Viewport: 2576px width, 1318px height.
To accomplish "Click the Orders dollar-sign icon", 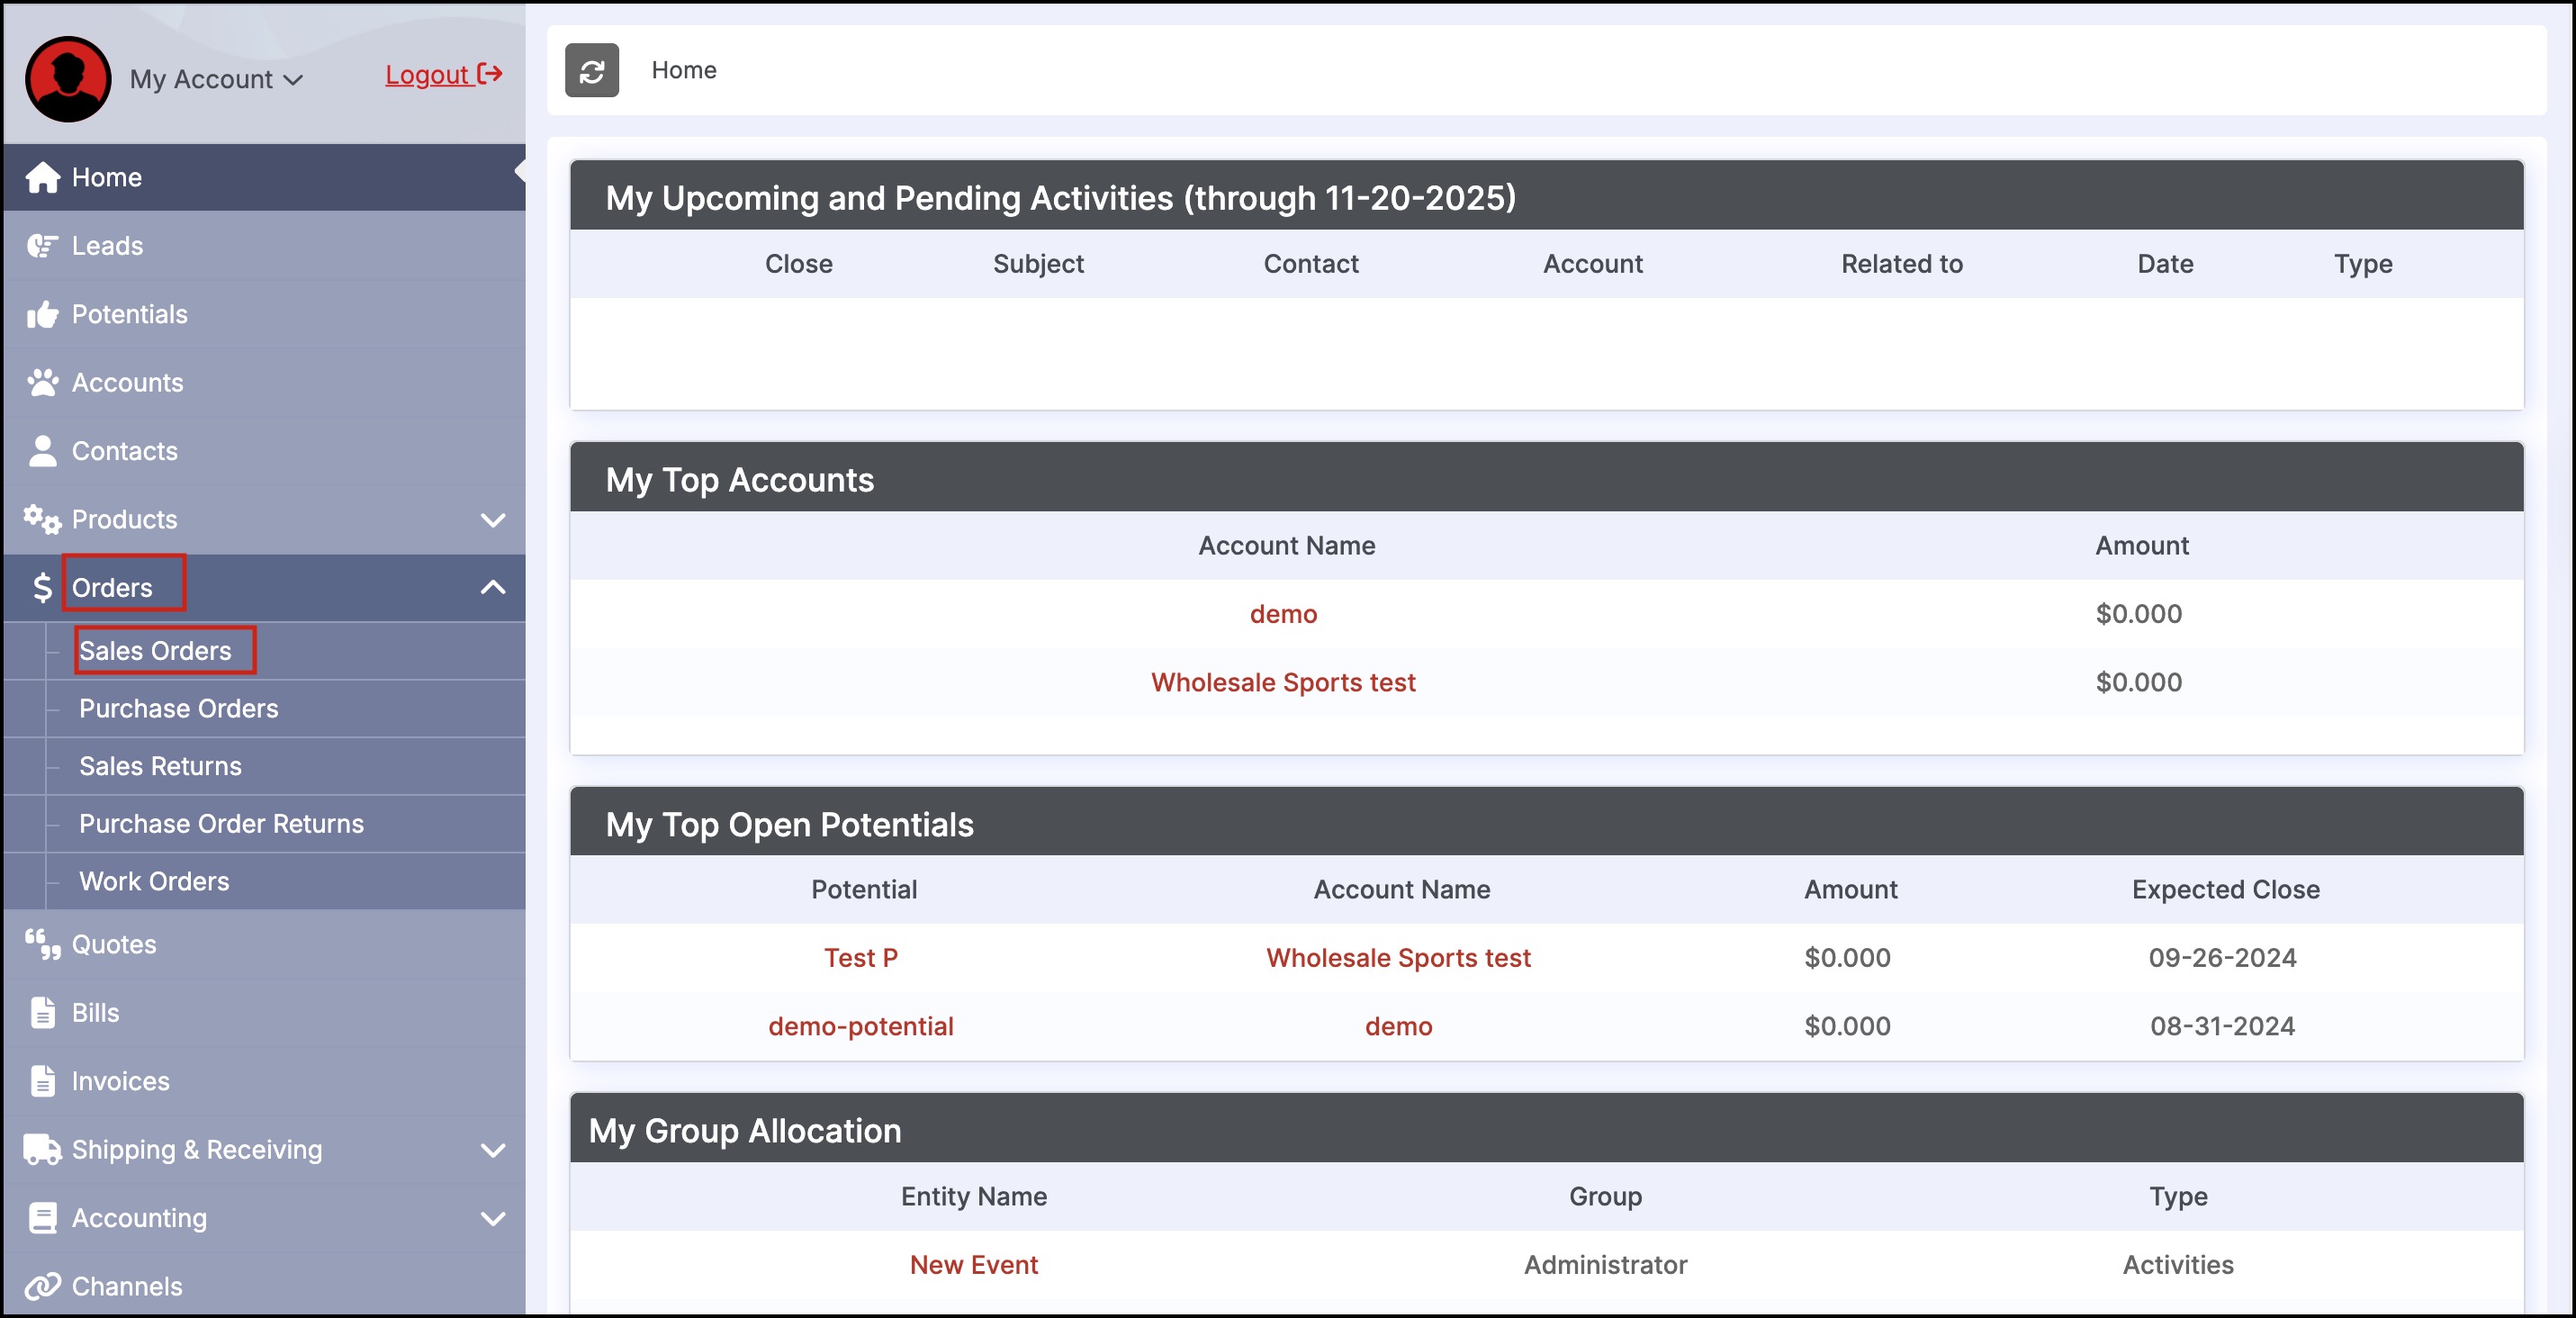I will click(x=42, y=588).
